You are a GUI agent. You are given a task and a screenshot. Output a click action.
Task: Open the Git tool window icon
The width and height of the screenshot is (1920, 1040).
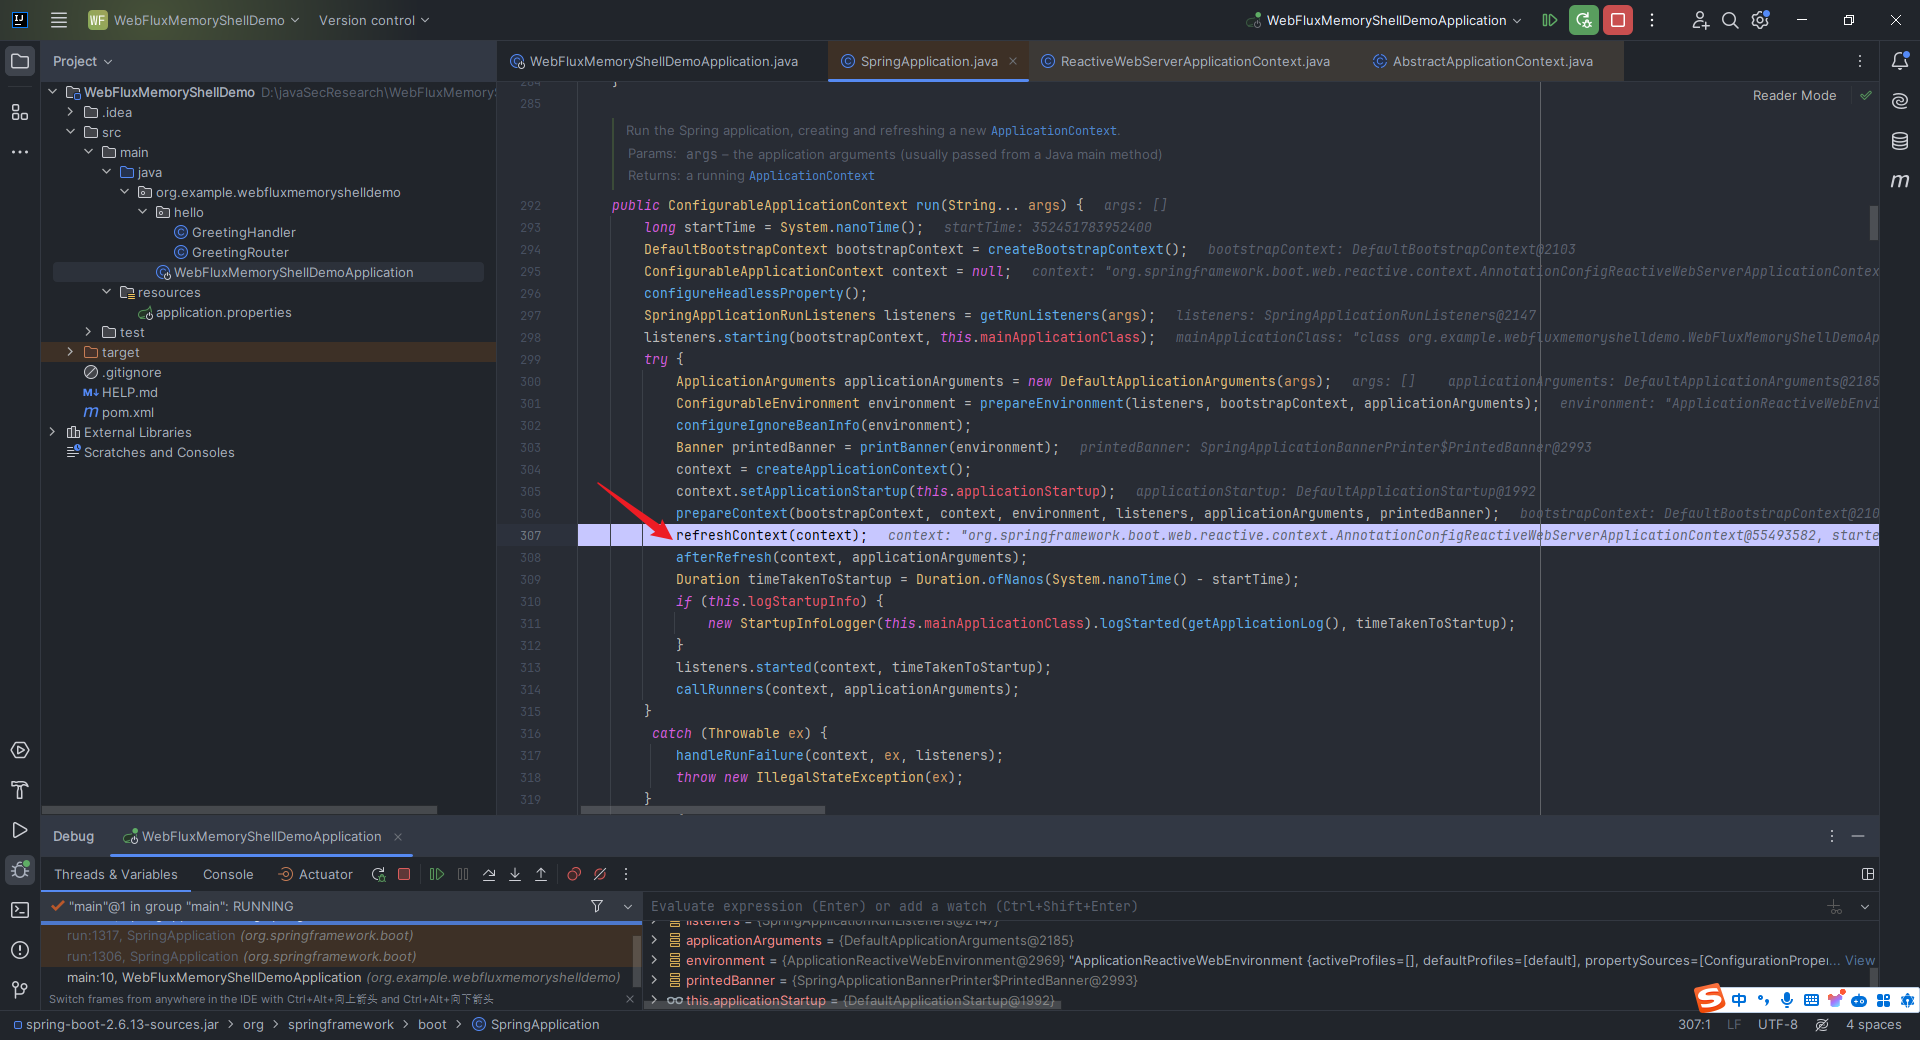point(20,990)
